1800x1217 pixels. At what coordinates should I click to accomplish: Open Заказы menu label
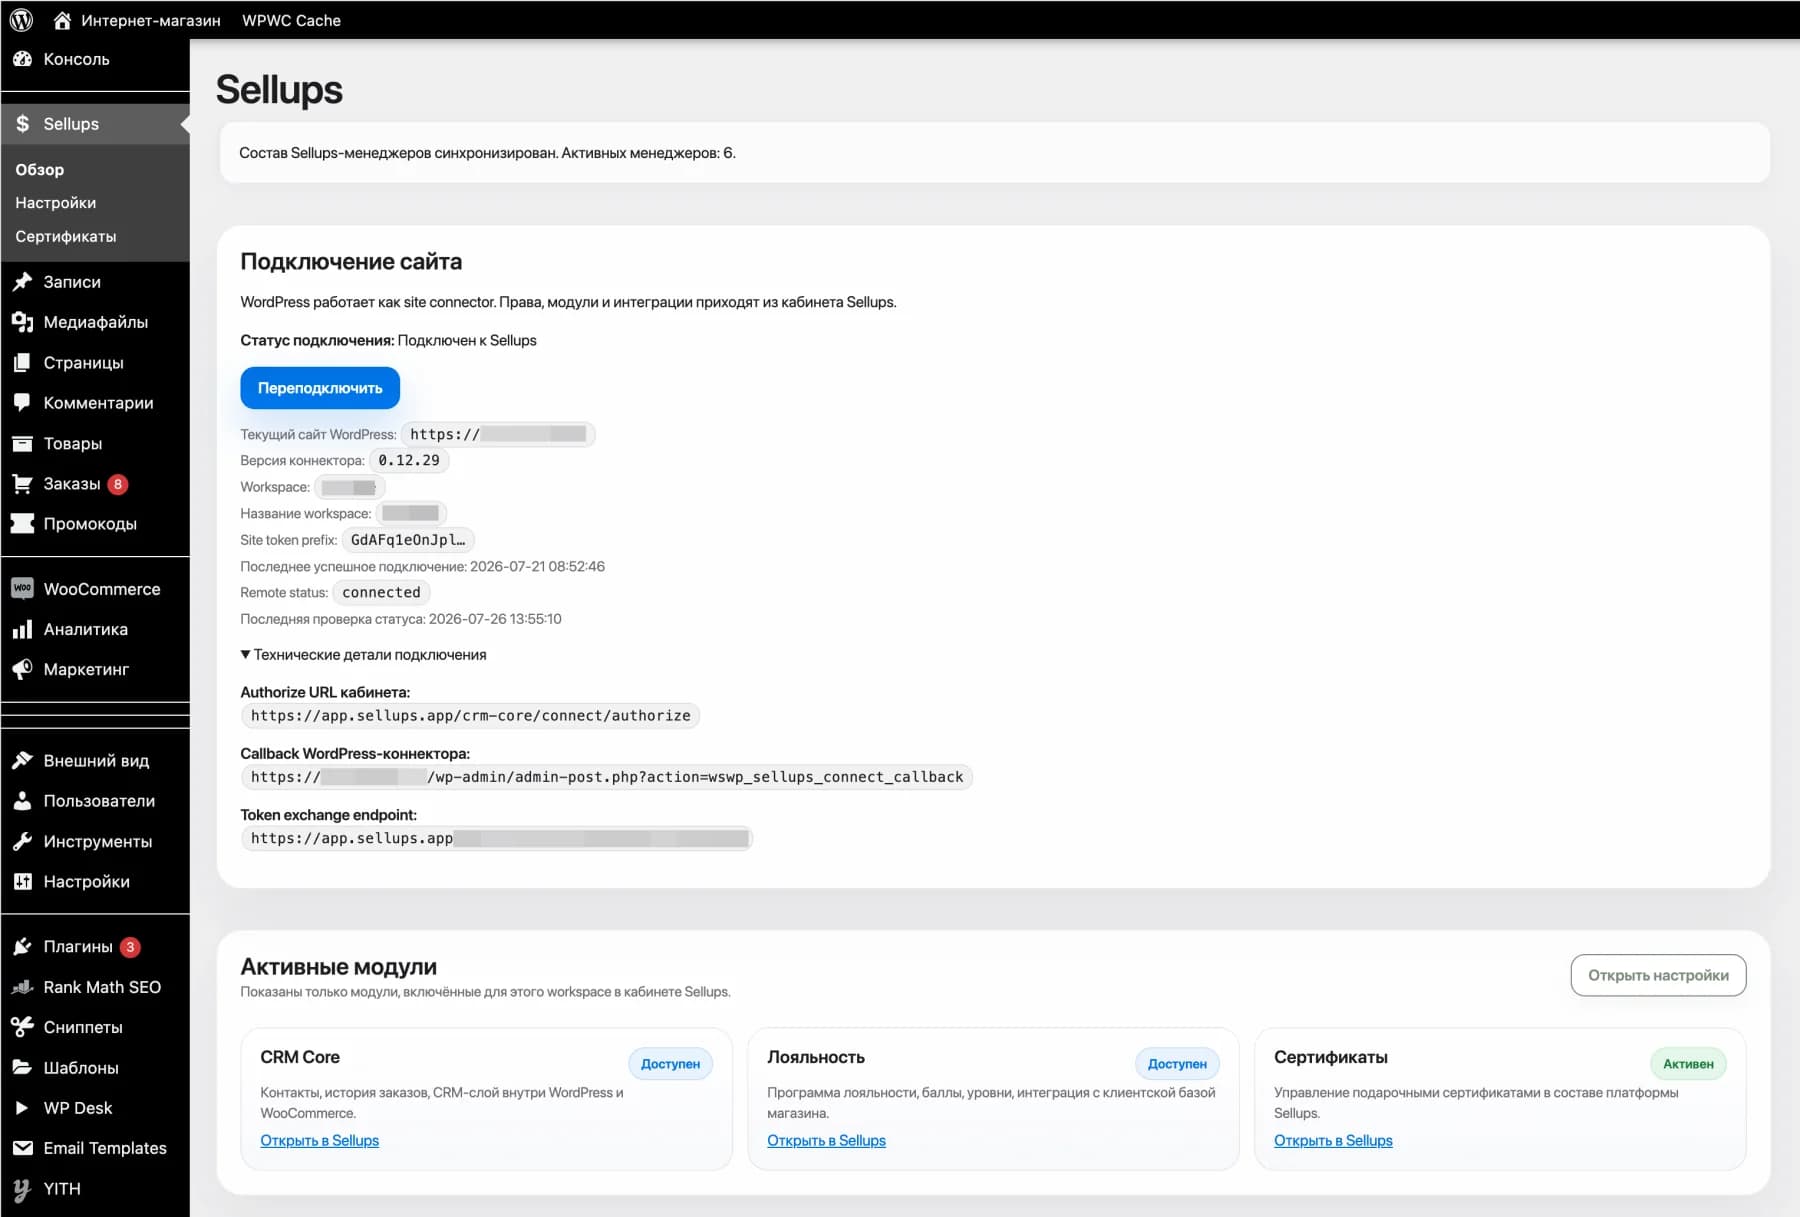72,484
